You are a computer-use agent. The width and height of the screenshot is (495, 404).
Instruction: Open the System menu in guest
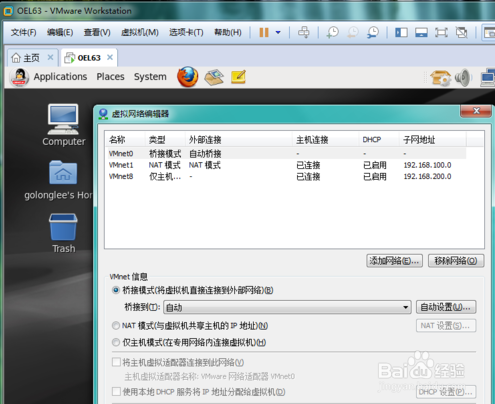(150, 77)
